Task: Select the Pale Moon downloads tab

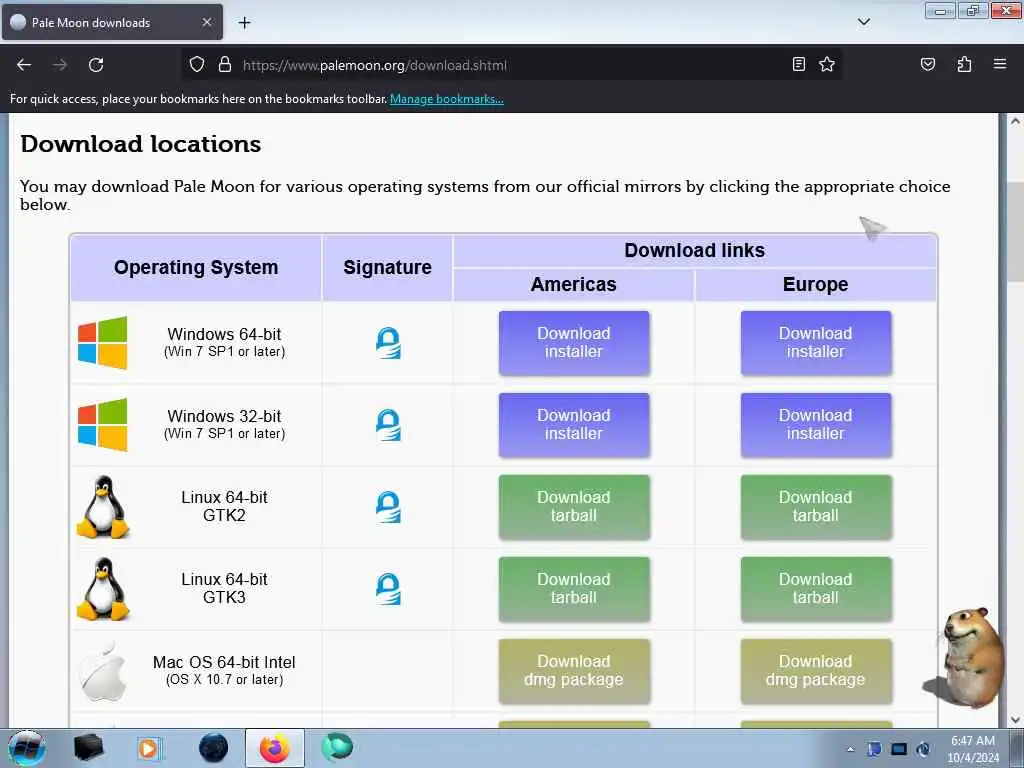Action: [x=112, y=22]
